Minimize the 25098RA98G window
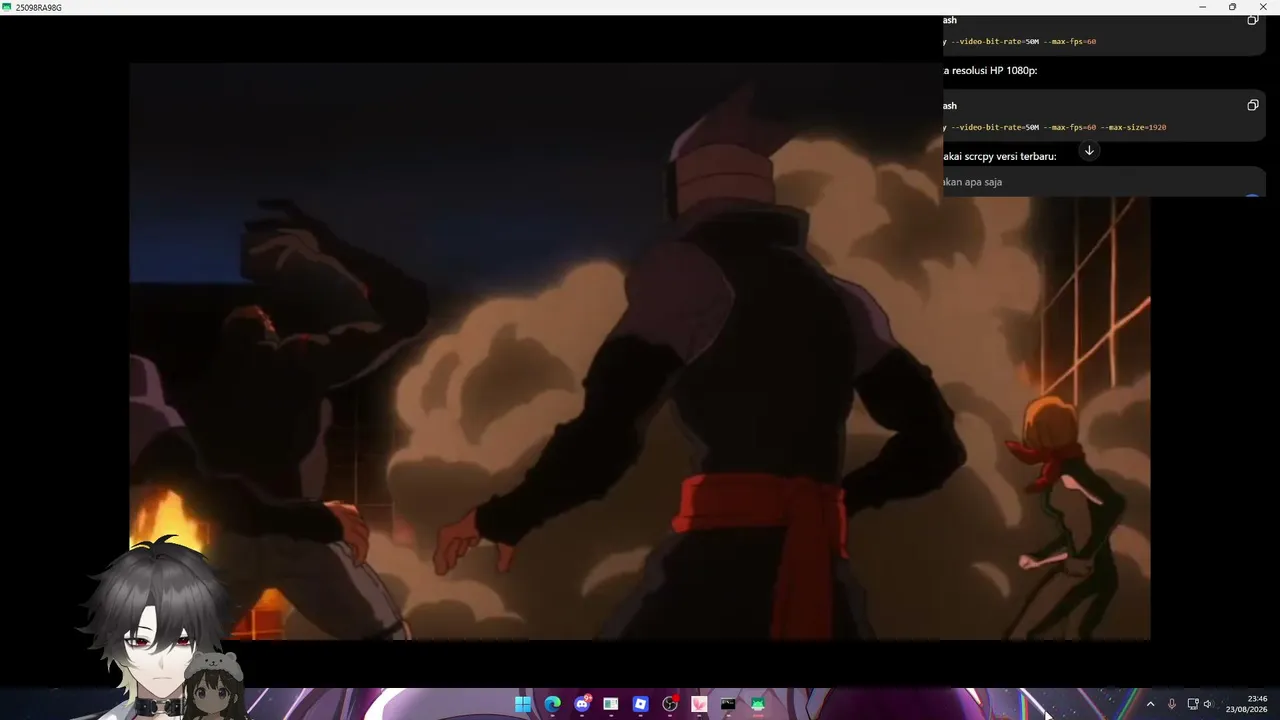Screen dimensions: 1280x720 (1203, 7)
